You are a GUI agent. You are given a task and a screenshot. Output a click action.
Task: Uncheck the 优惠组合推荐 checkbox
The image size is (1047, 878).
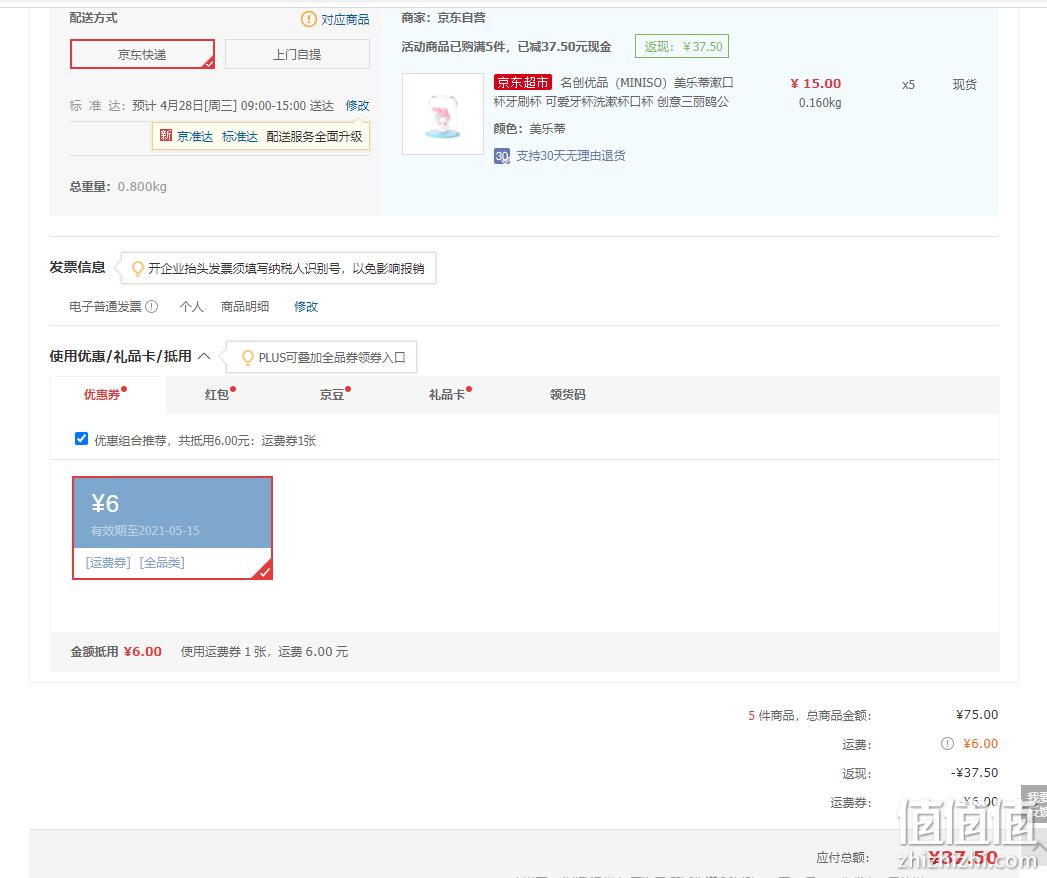(x=81, y=439)
